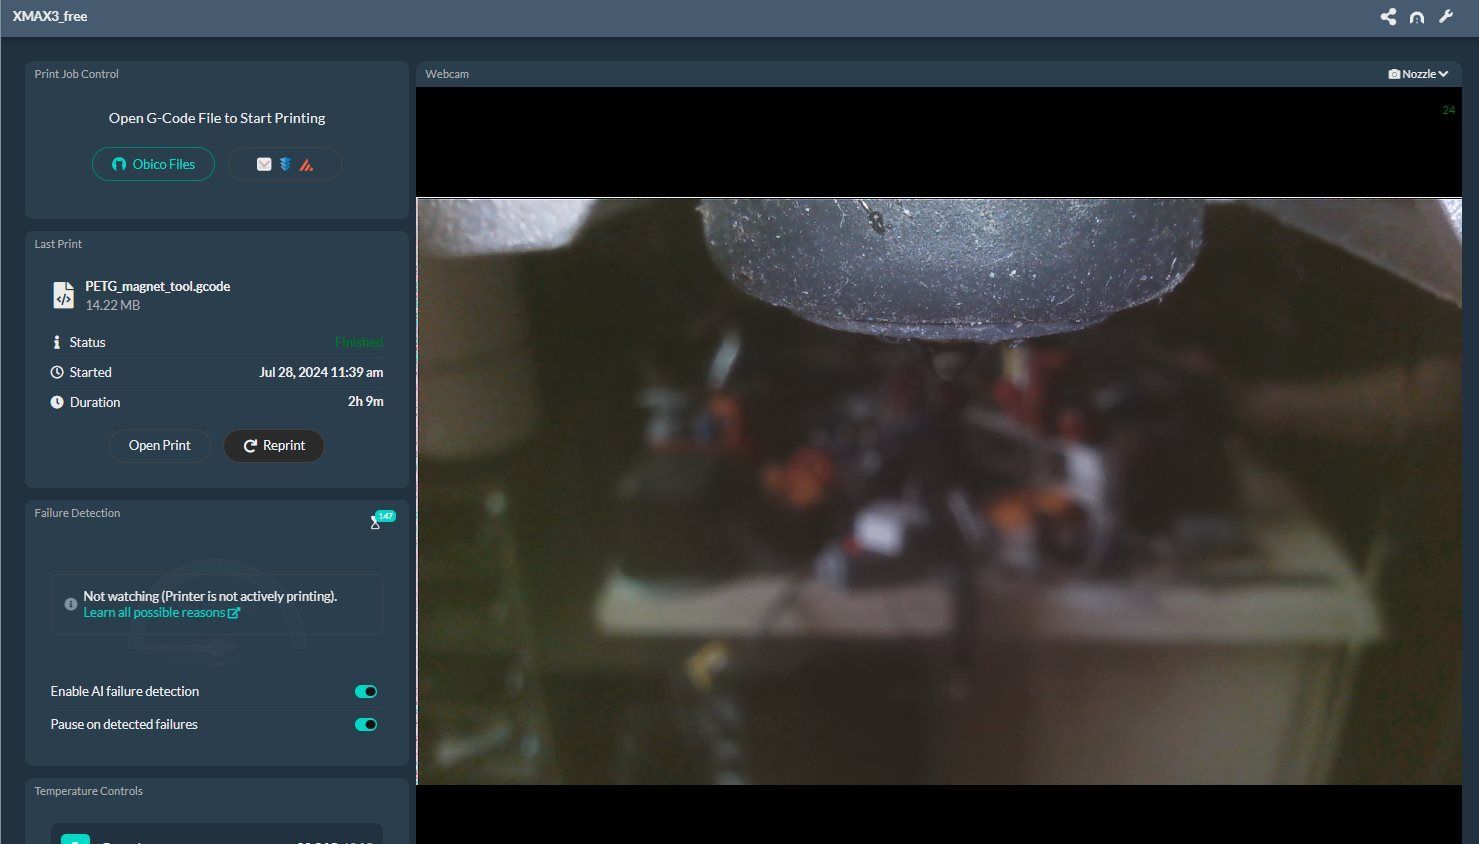Screen dimensions: 1479x844
Task: Click the Print Job Control panel heading
Action: [76, 74]
